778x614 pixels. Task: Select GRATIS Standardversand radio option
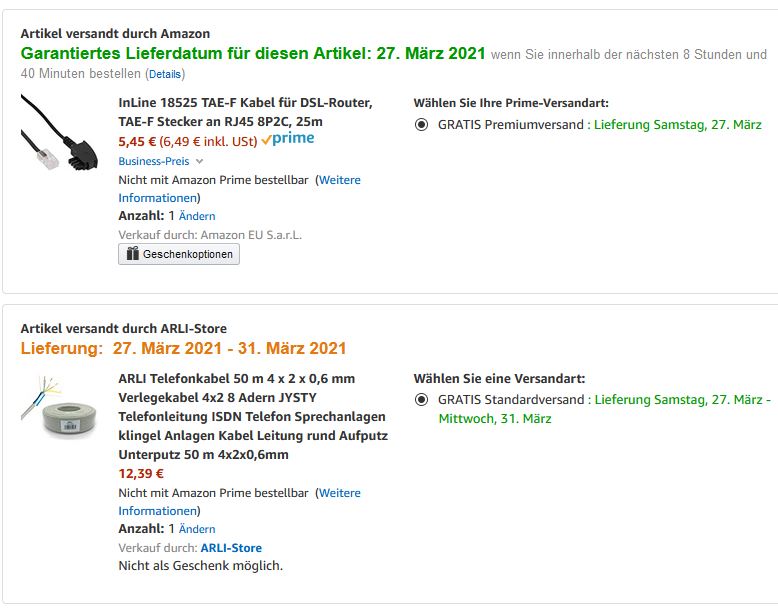[421, 400]
